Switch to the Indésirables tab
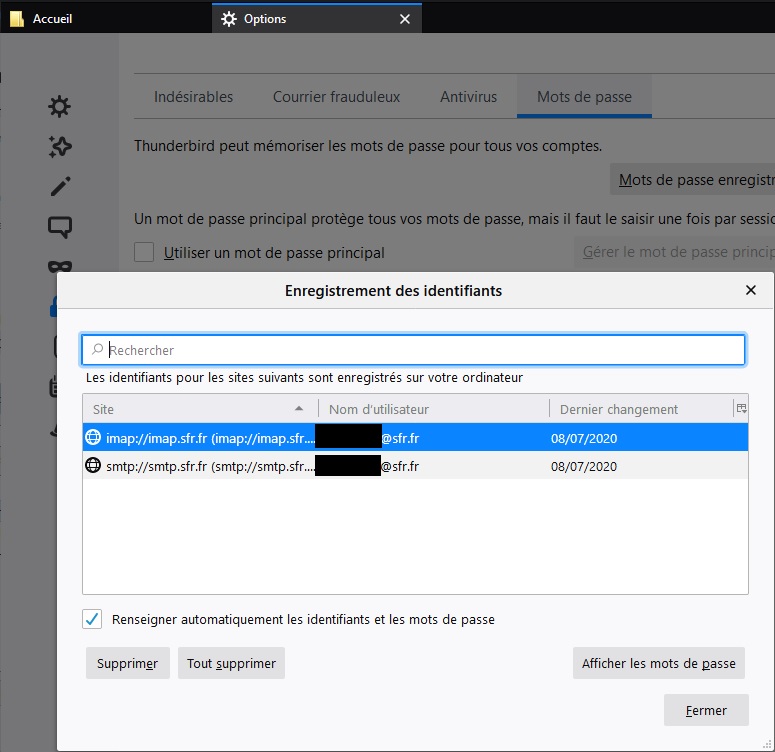Image resolution: width=775 pixels, height=752 pixels. pos(193,97)
